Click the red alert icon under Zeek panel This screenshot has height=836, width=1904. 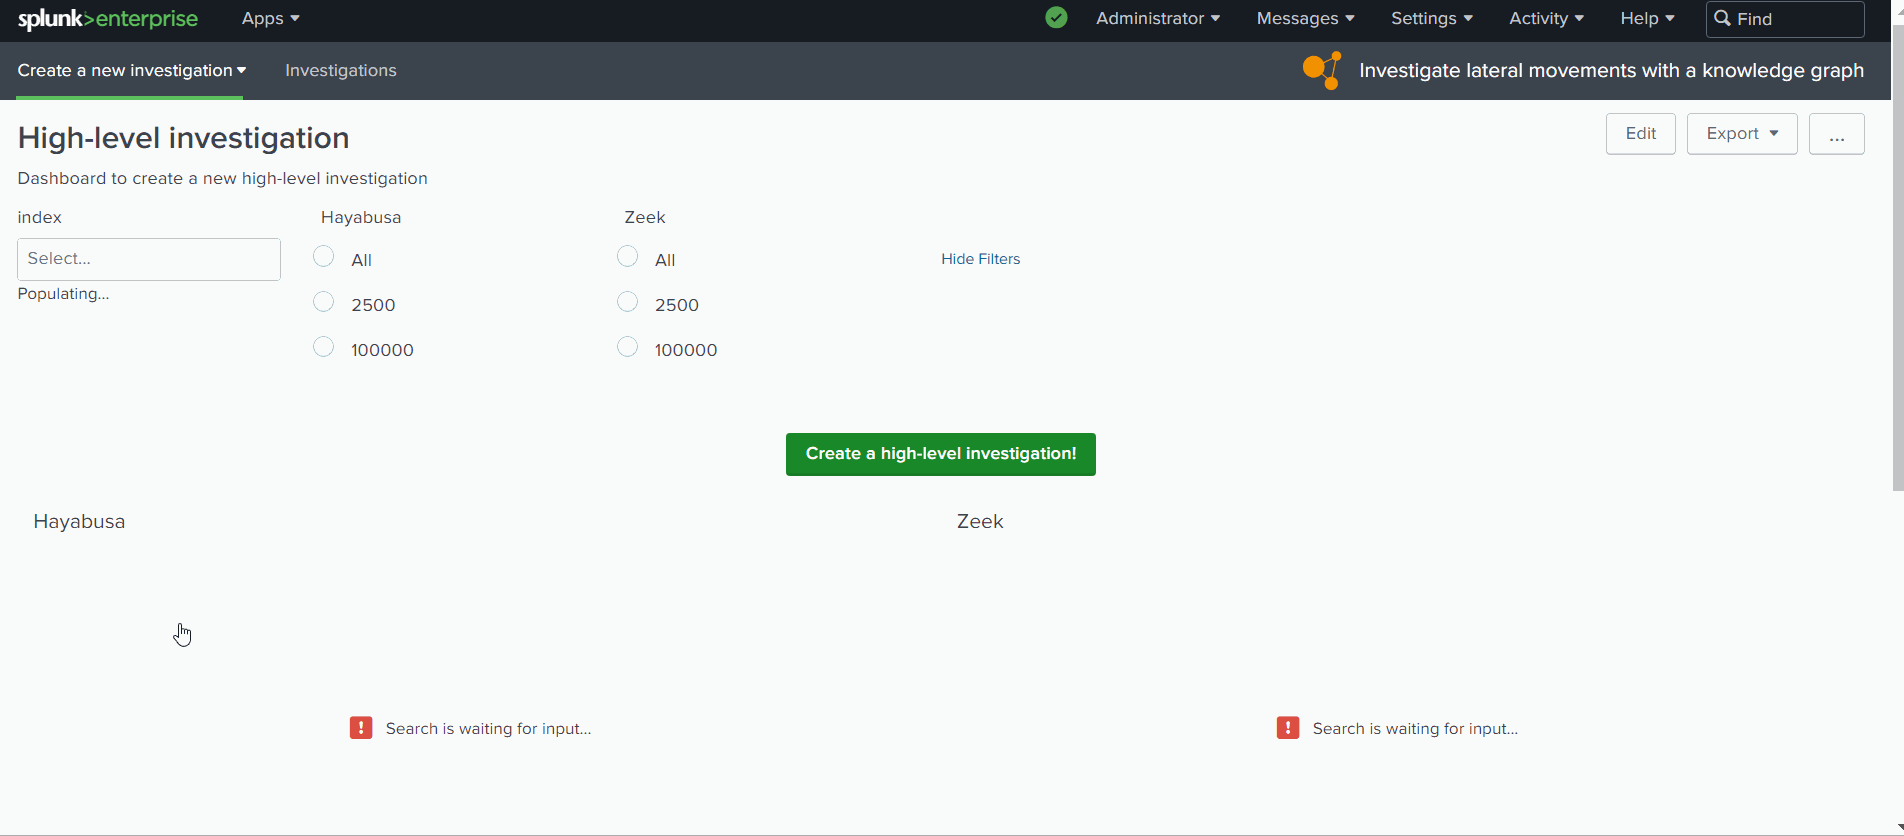click(1288, 728)
